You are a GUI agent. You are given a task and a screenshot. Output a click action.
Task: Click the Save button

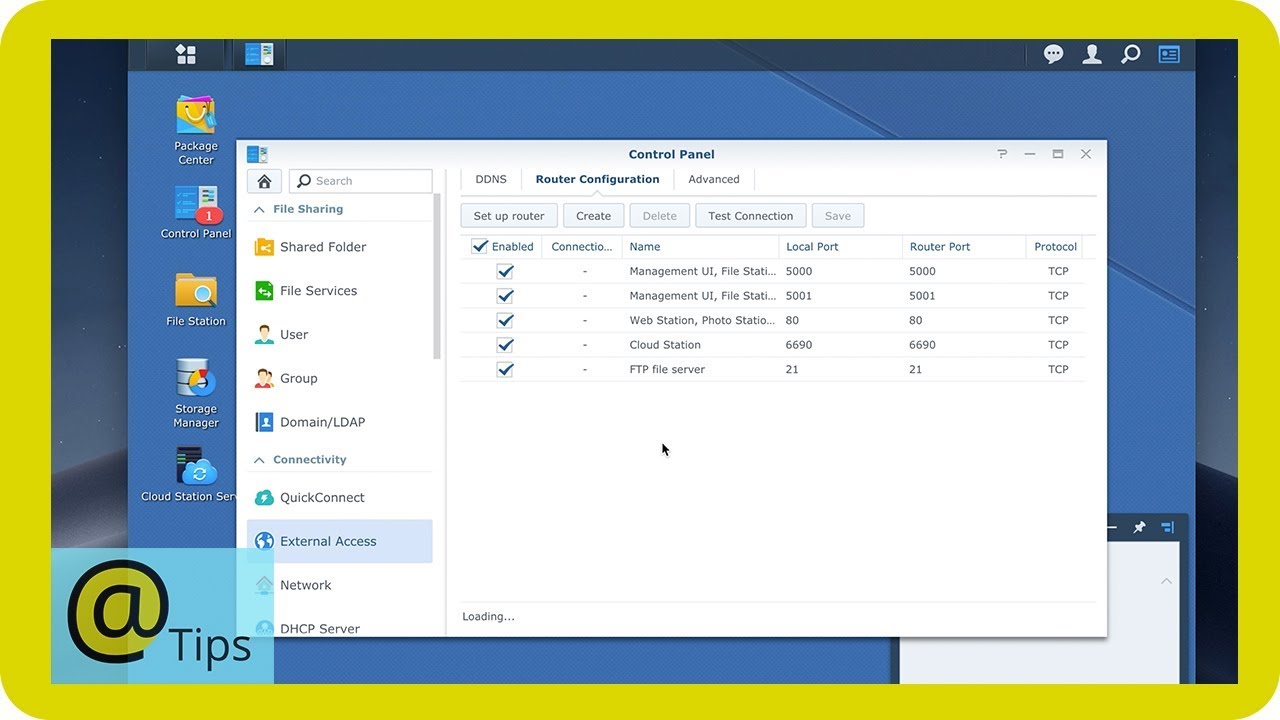click(838, 216)
